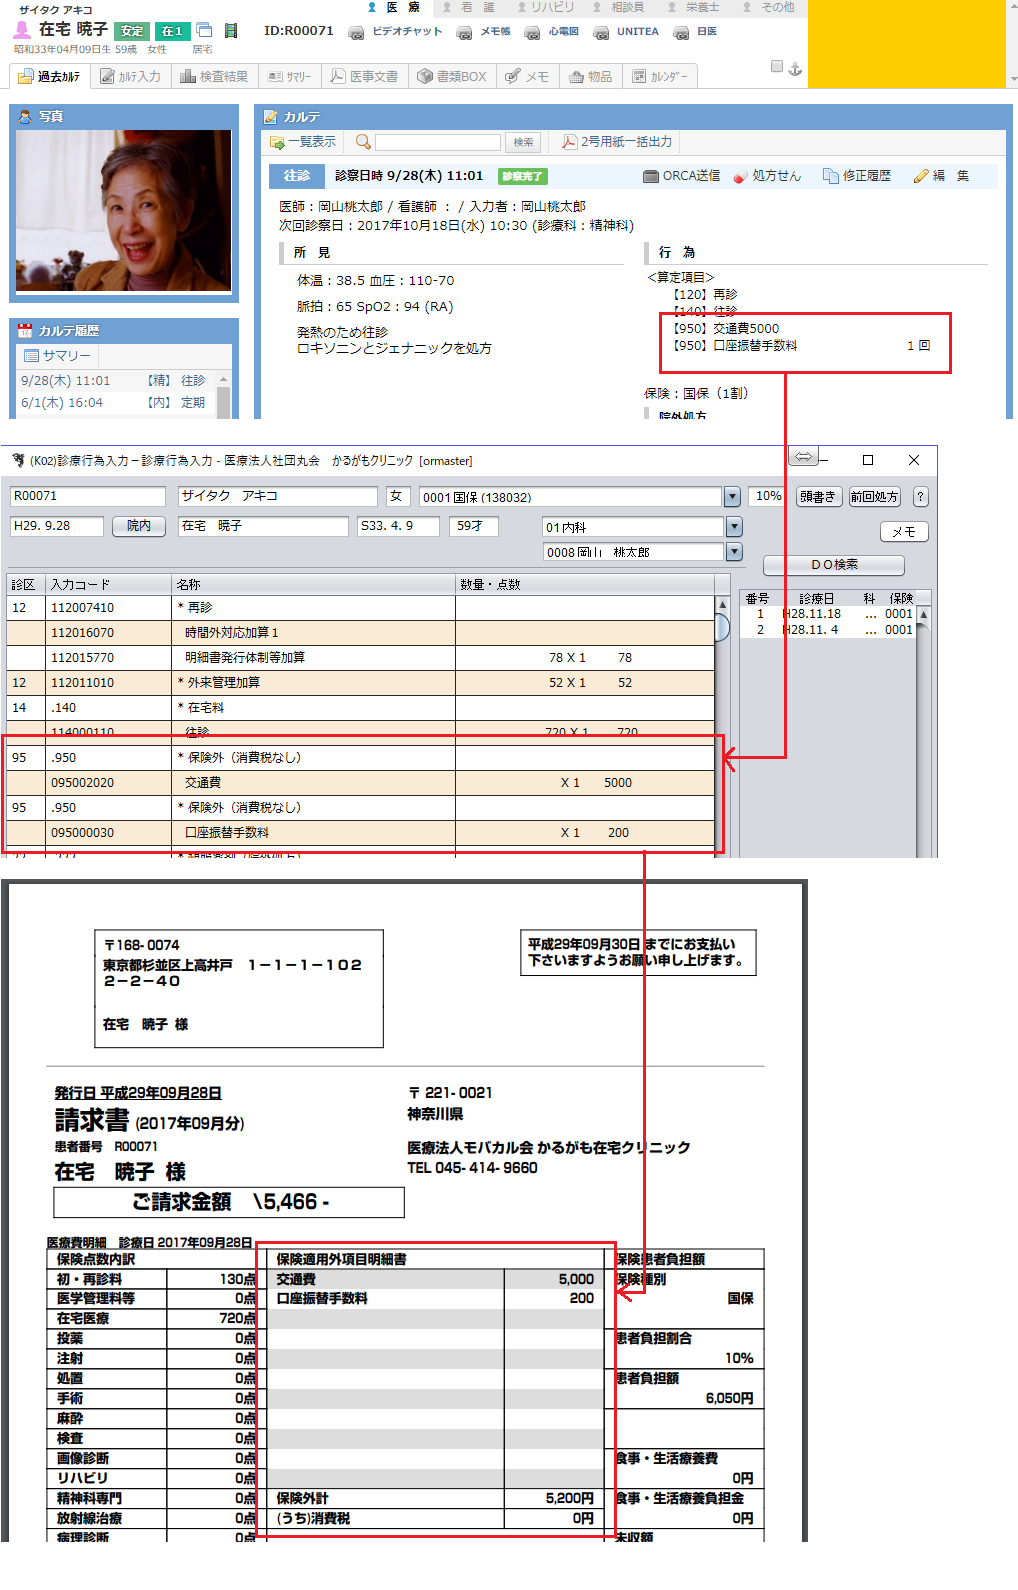The width and height of the screenshot is (1018, 1590).
Task: Expand the 0008 doctor name dropdown
Action: pos(734,552)
